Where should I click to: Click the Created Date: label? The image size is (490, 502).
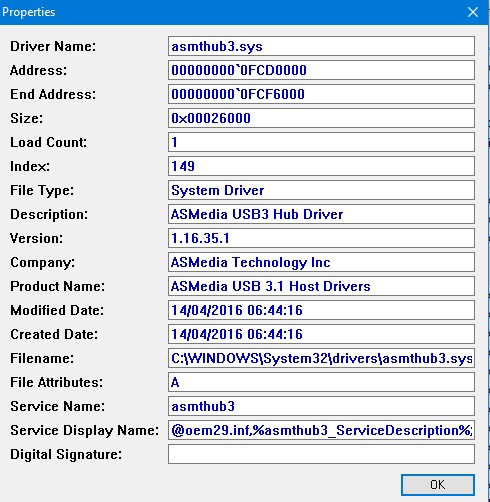(x=54, y=334)
